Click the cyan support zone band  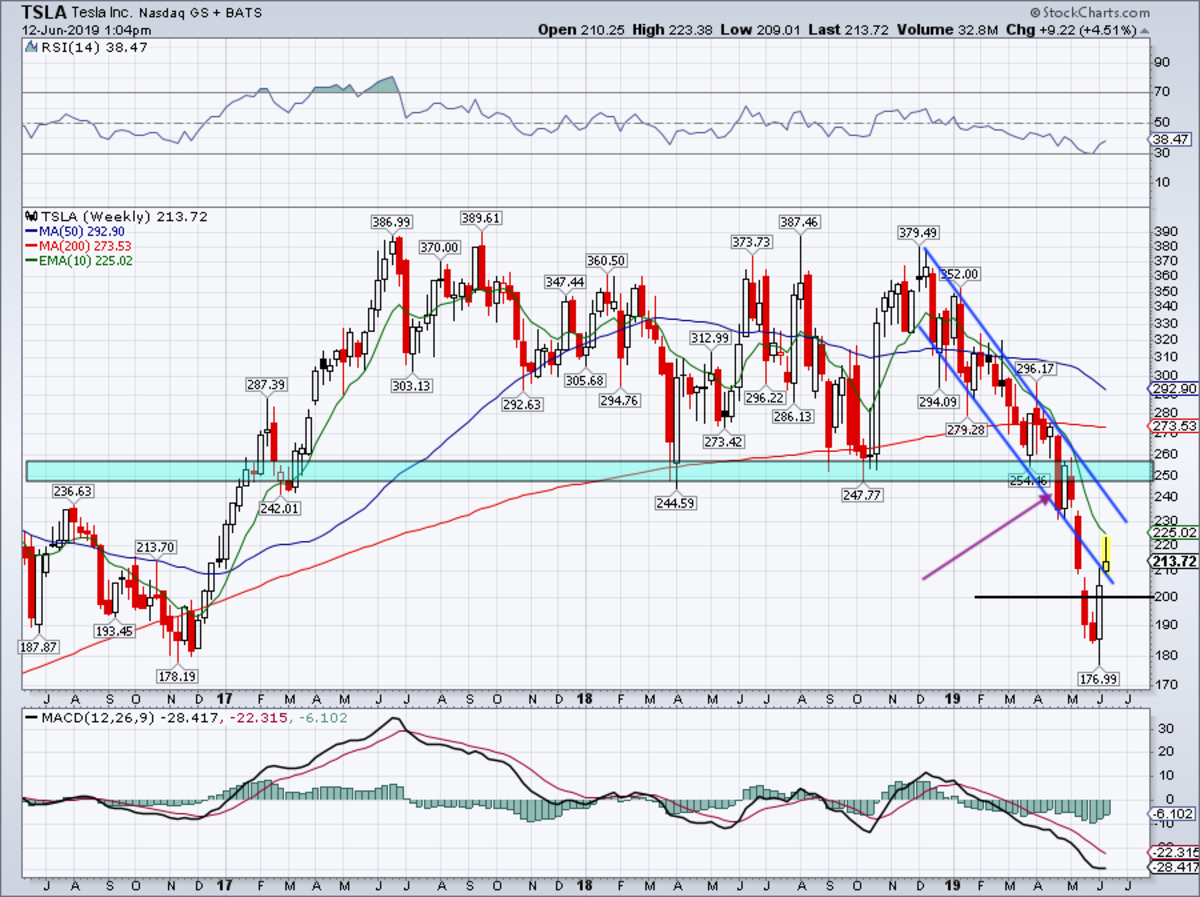tap(591, 471)
